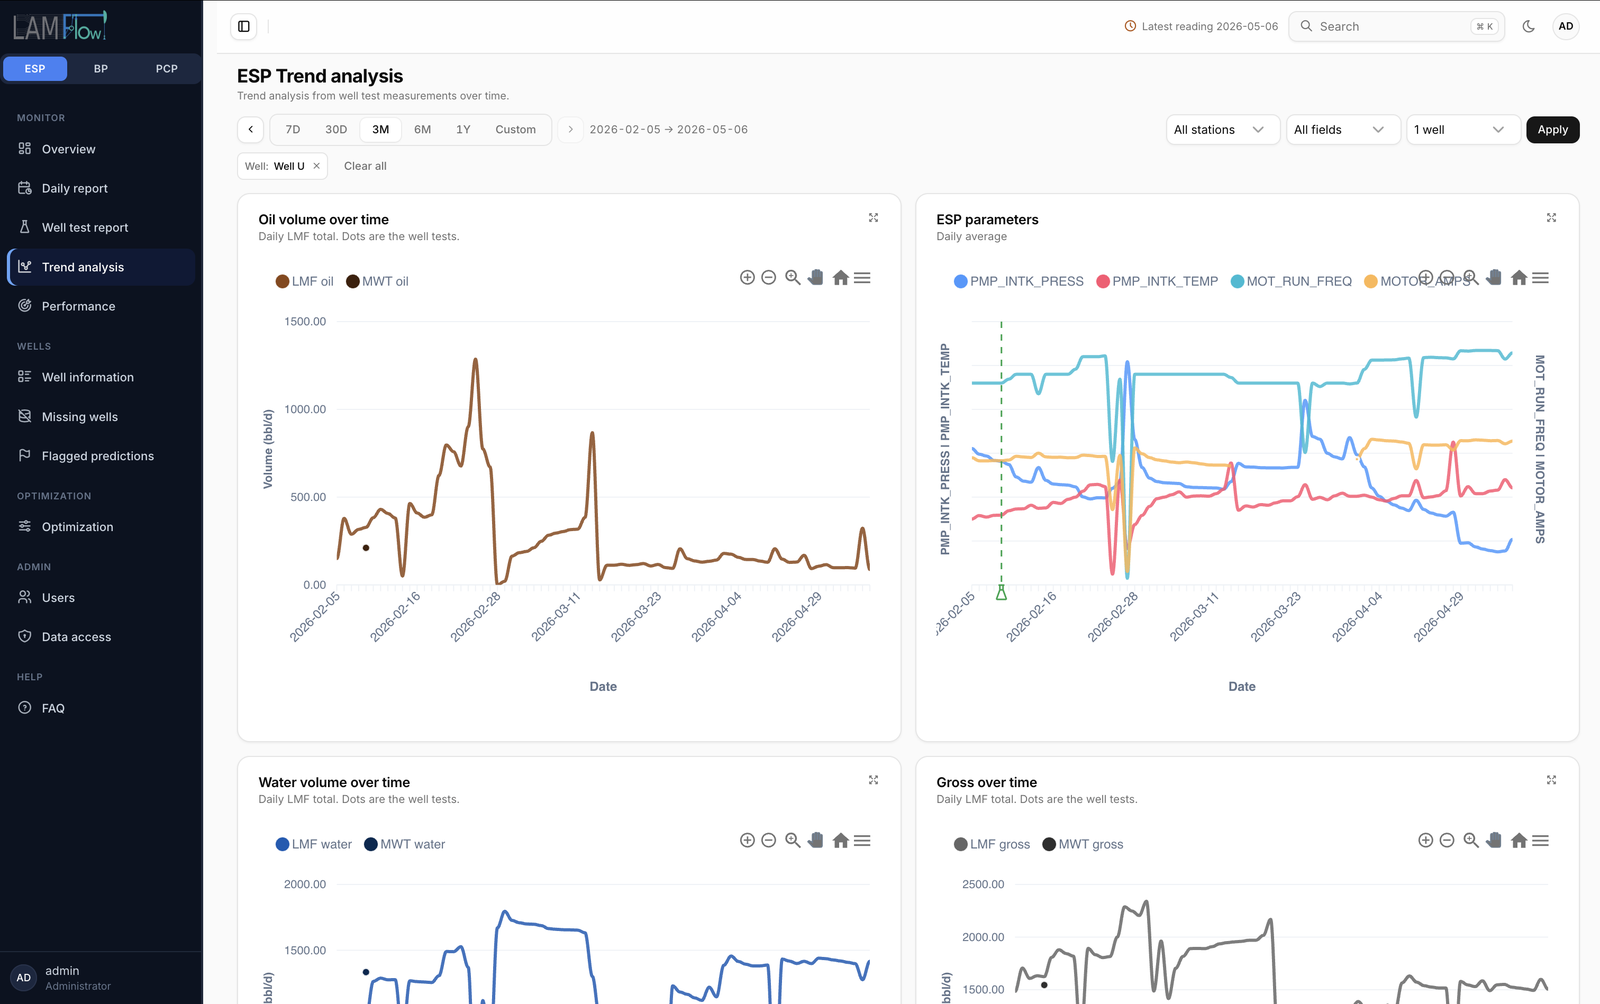Select the pan hand tool in the Oil volume chart
Image resolution: width=1600 pixels, height=1004 pixels.
(816, 278)
